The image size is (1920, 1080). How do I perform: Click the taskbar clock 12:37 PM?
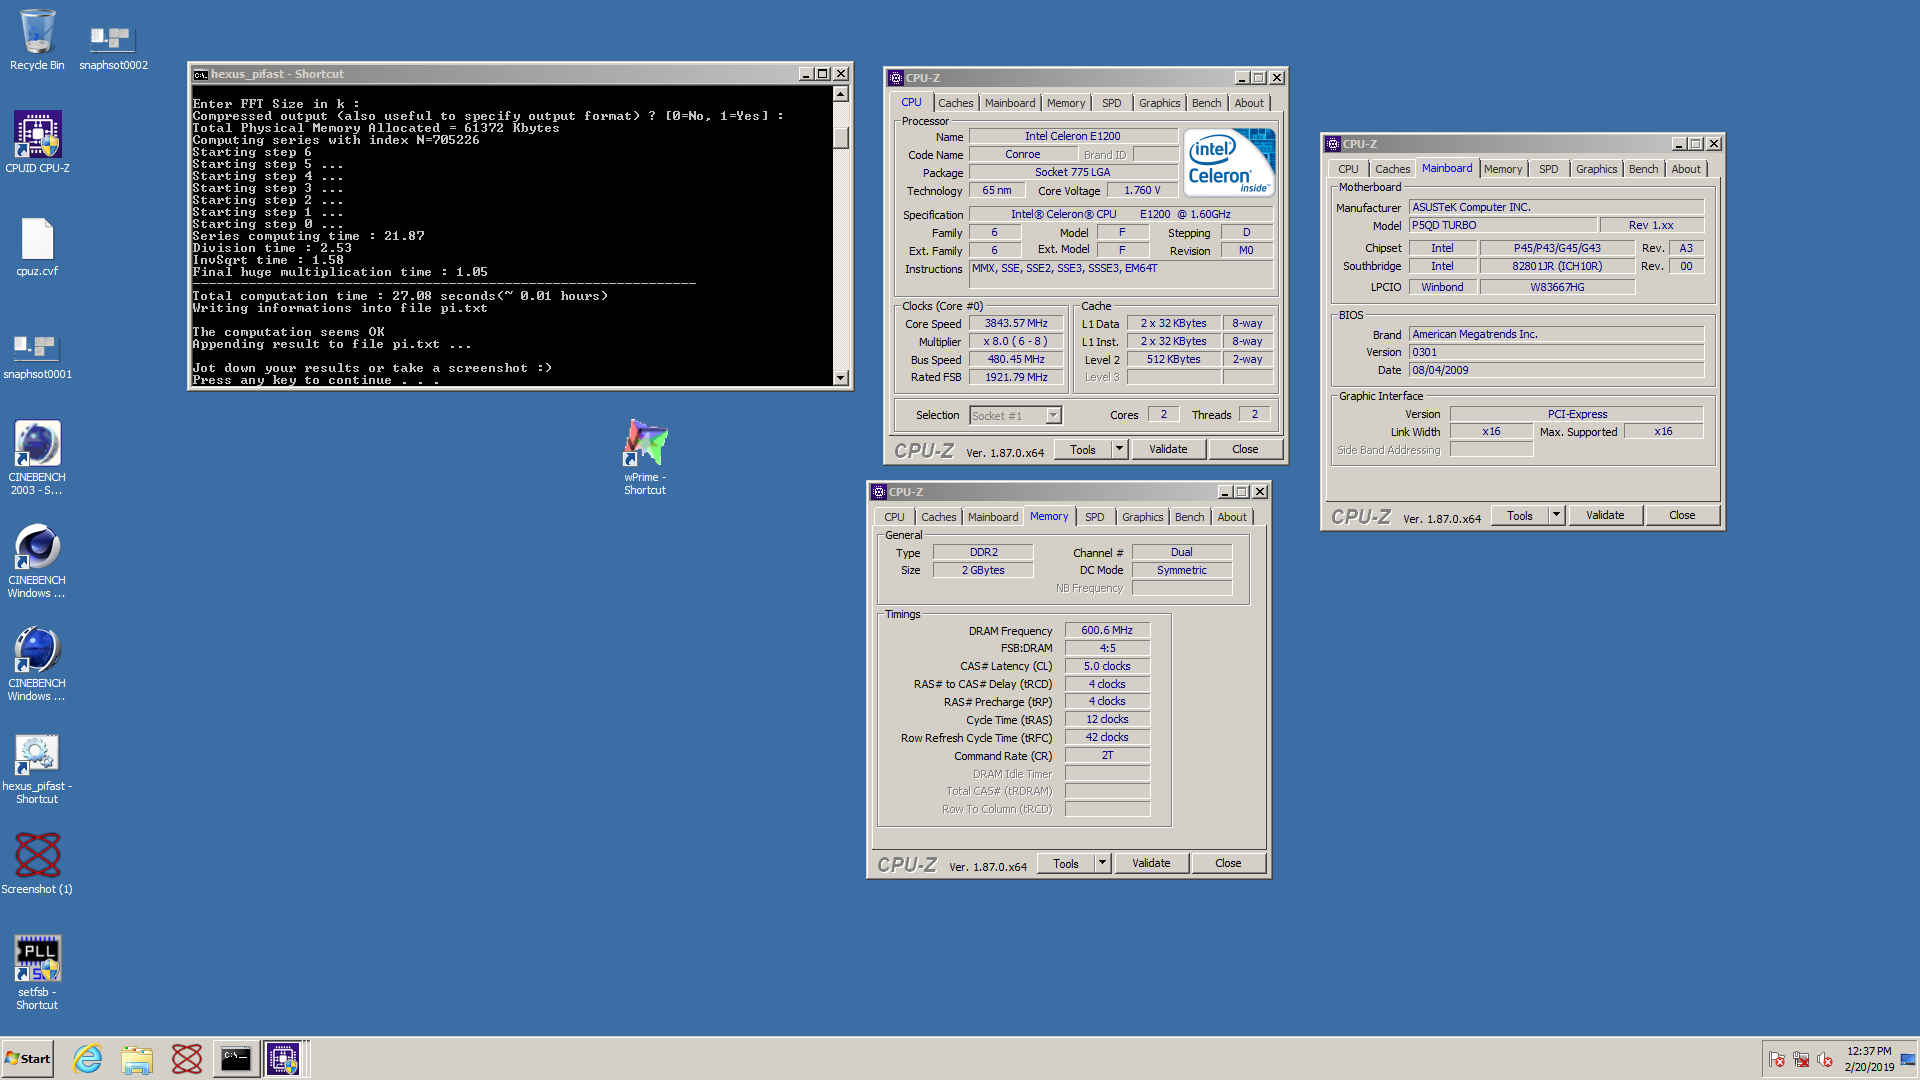click(1869, 1051)
